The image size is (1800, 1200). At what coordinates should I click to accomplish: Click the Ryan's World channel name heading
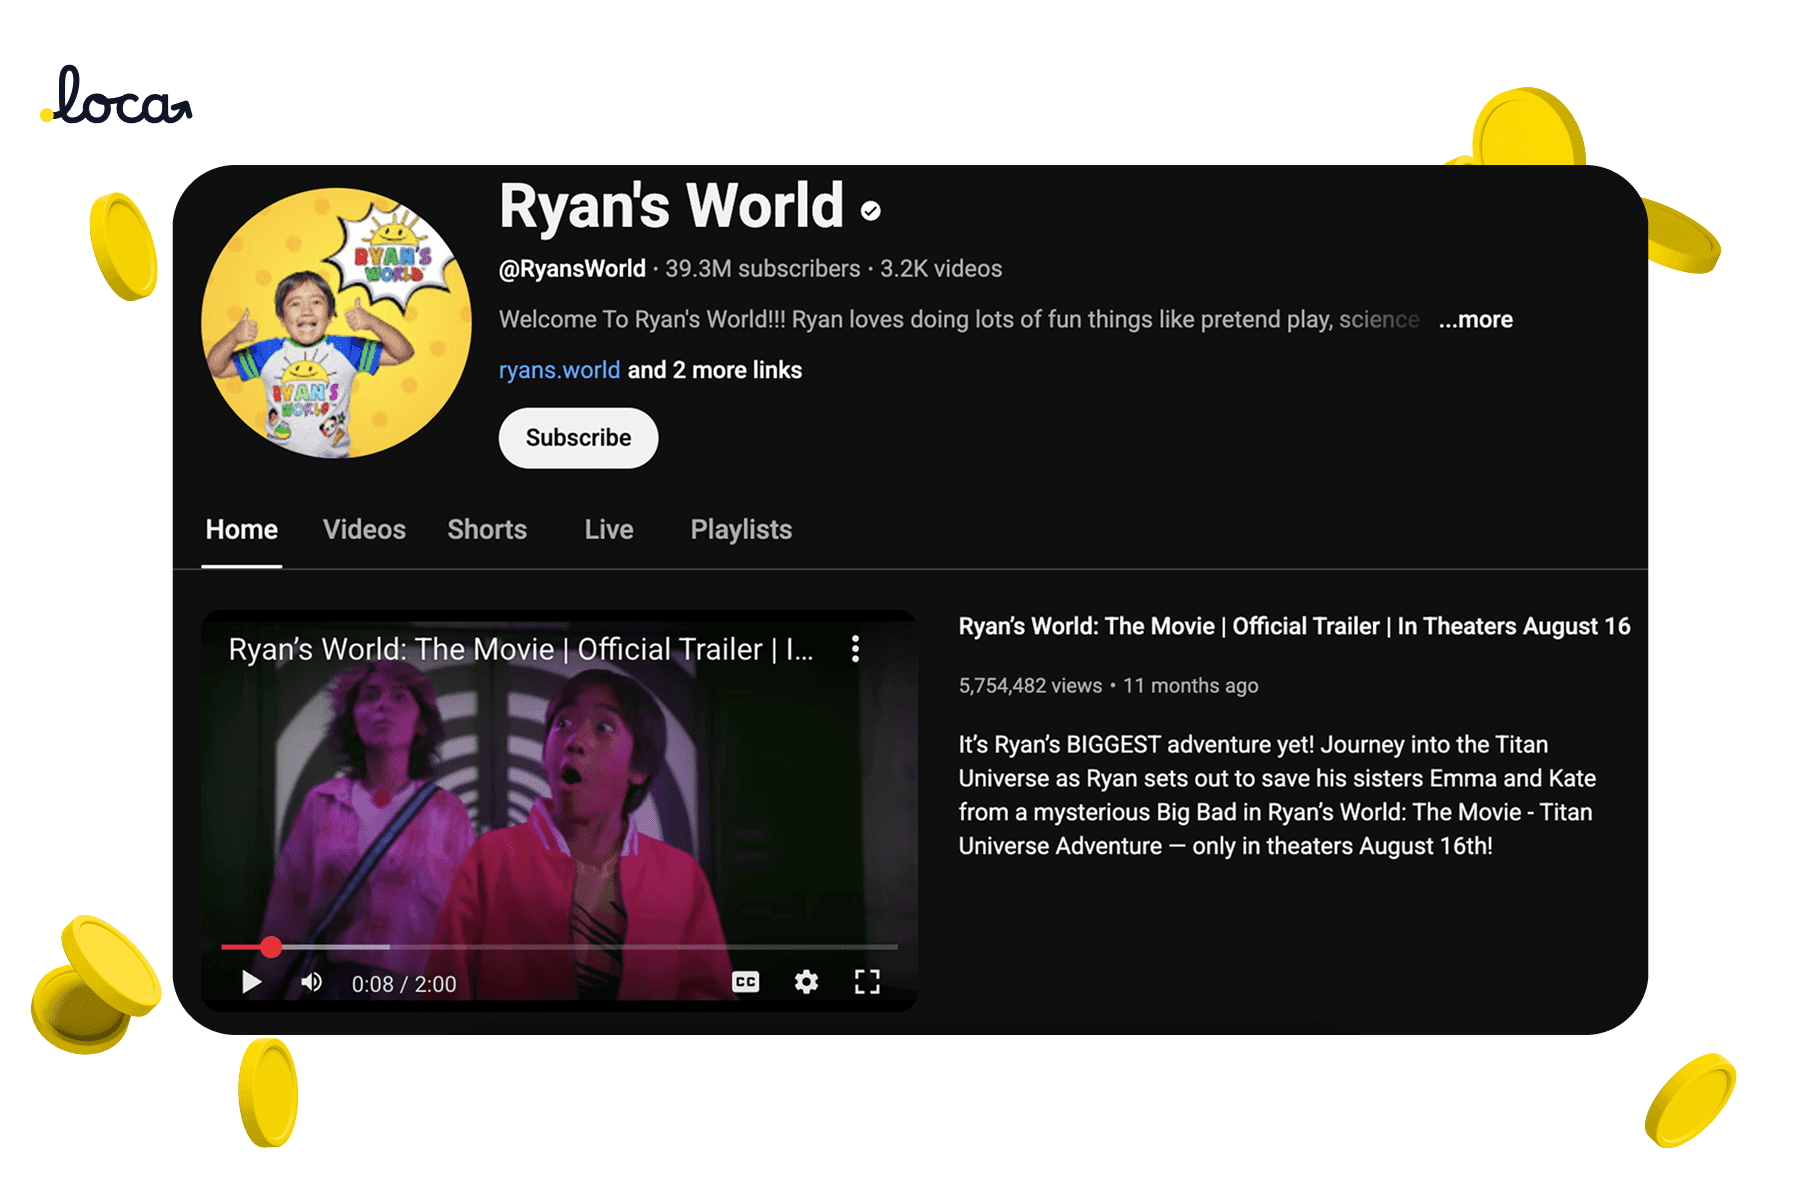pyautogui.click(x=671, y=206)
